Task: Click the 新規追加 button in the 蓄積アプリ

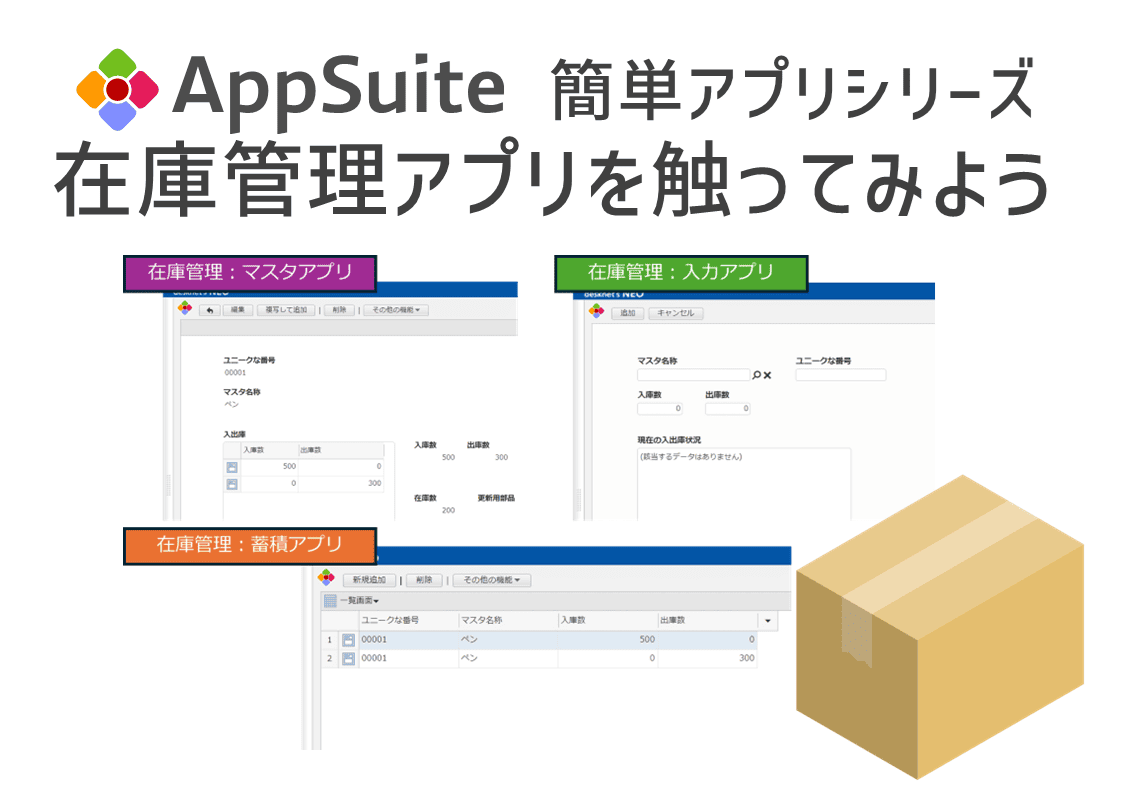Action: click(369, 578)
